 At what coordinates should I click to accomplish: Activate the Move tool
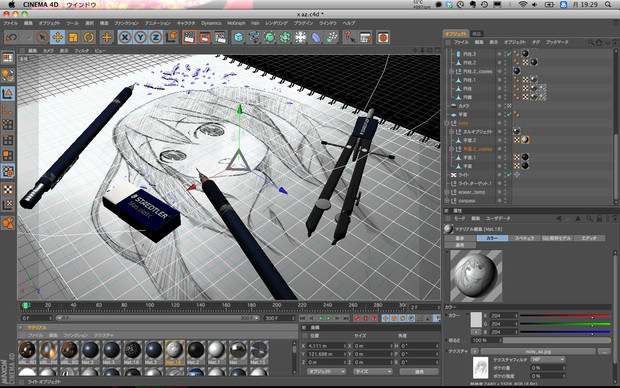click(57, 38)
